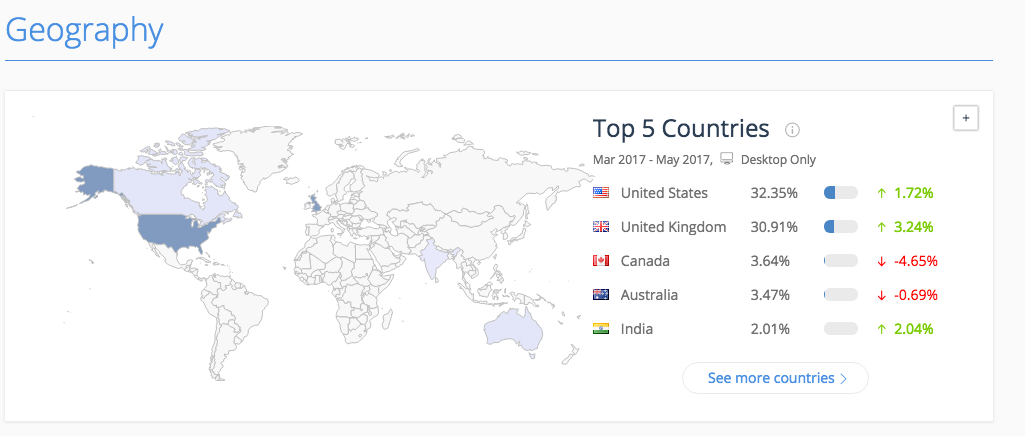Click the United Kingdom flag icon
This screenshot has height=436, width=1025.
click(601, 227)
